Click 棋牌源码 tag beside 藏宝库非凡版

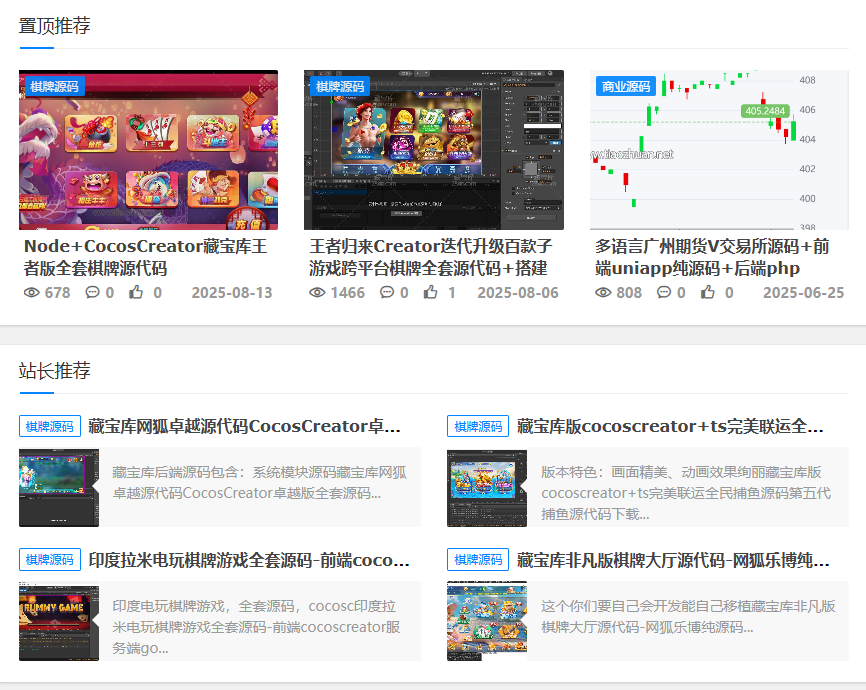pos(478,560)
